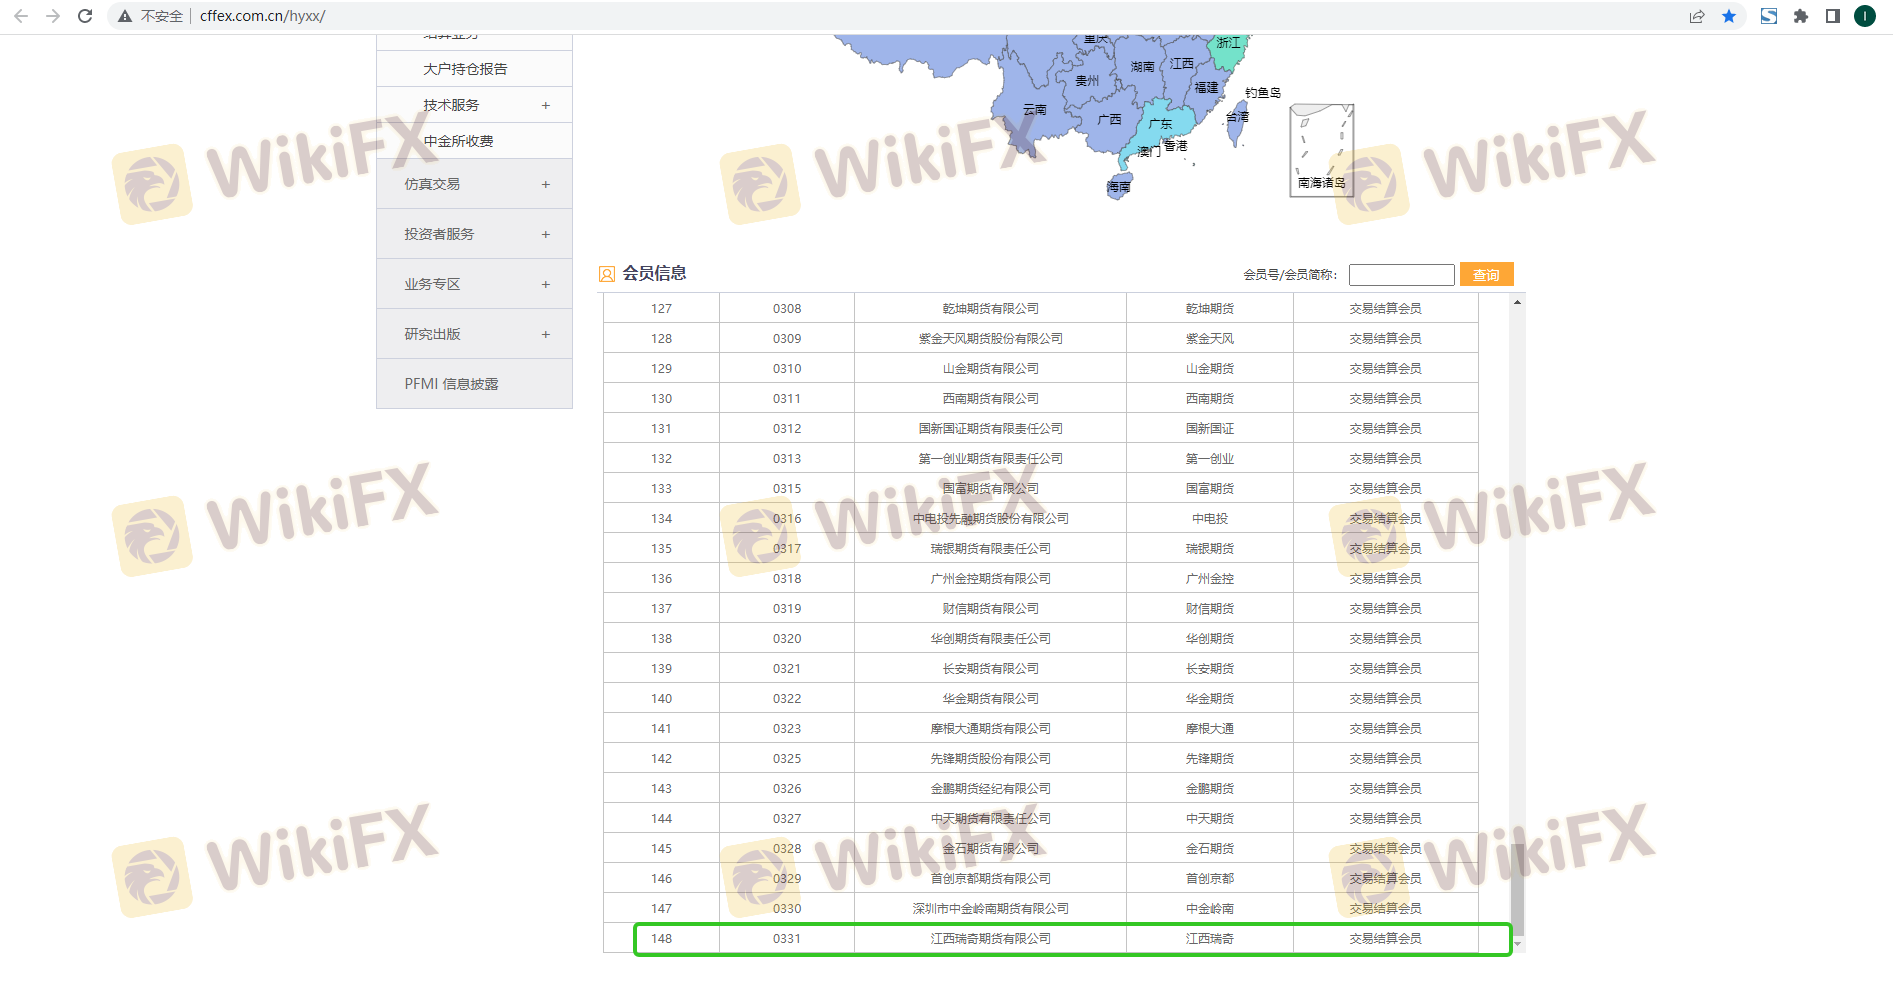1893x991 pixels.
Task: Open the extensions puzzle icon
Action: click(x=1801, y=16)
